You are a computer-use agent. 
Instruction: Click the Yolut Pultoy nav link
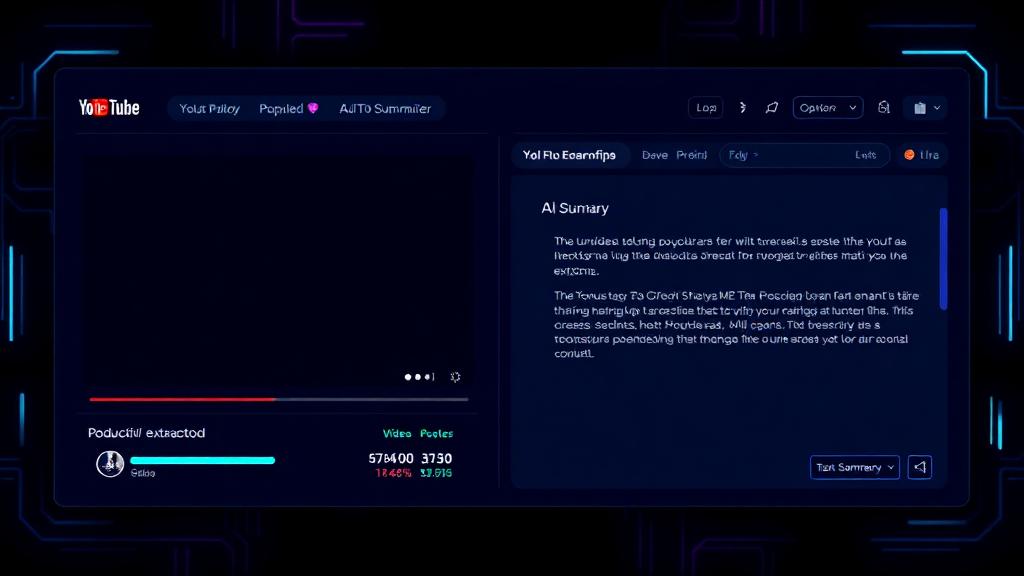[210, 108]
